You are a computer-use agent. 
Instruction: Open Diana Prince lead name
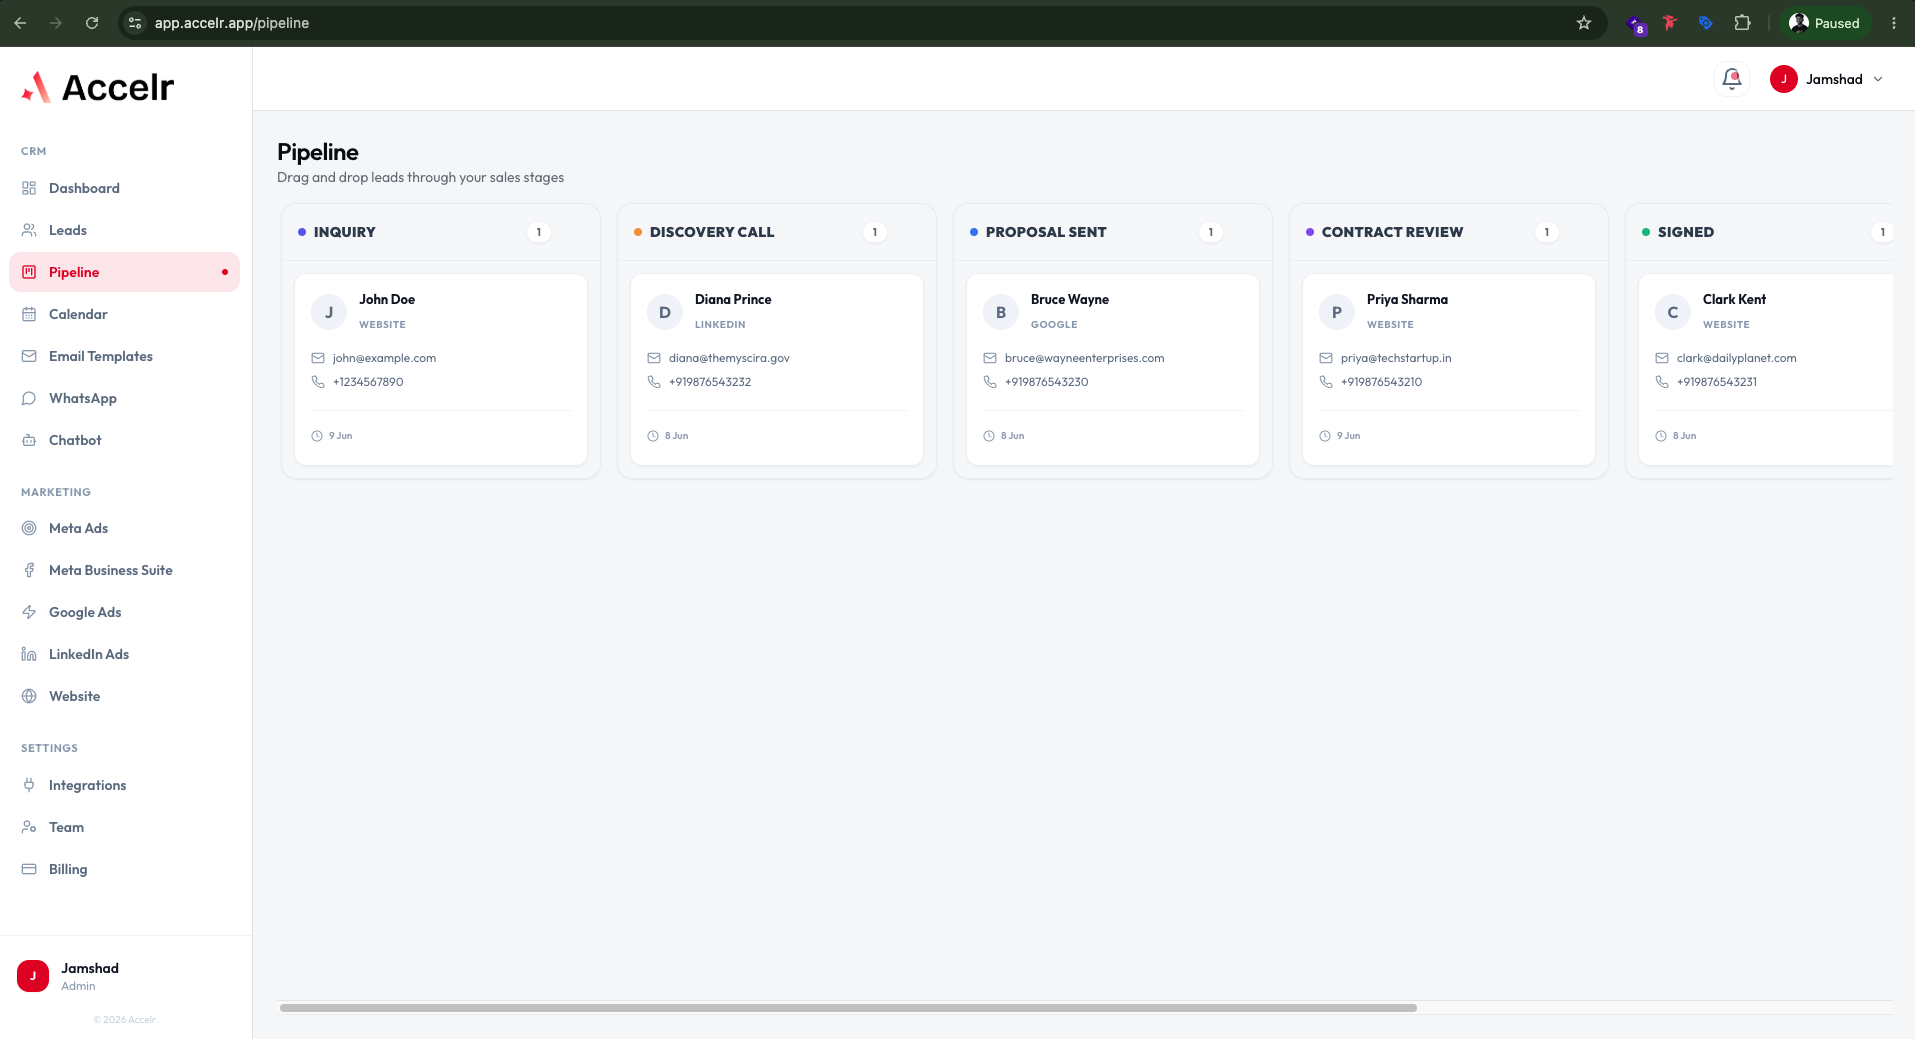coord(733,299)
